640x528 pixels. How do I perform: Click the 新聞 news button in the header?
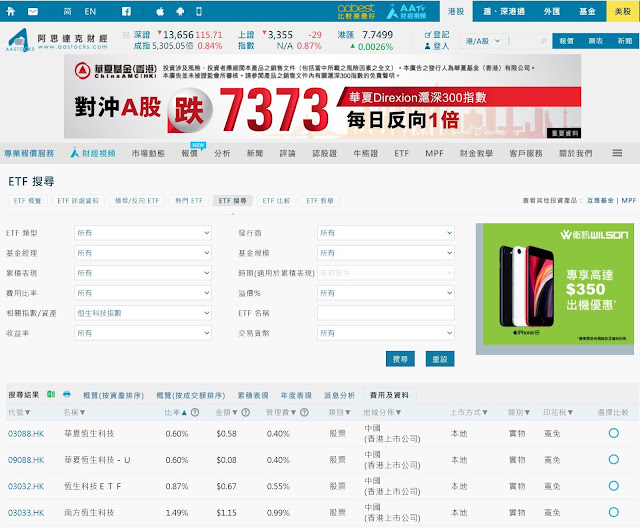(x=624, y=41)
